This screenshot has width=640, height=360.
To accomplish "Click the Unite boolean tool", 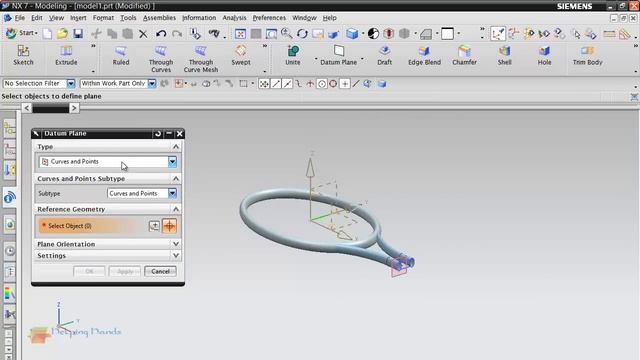I will point(293,55).
